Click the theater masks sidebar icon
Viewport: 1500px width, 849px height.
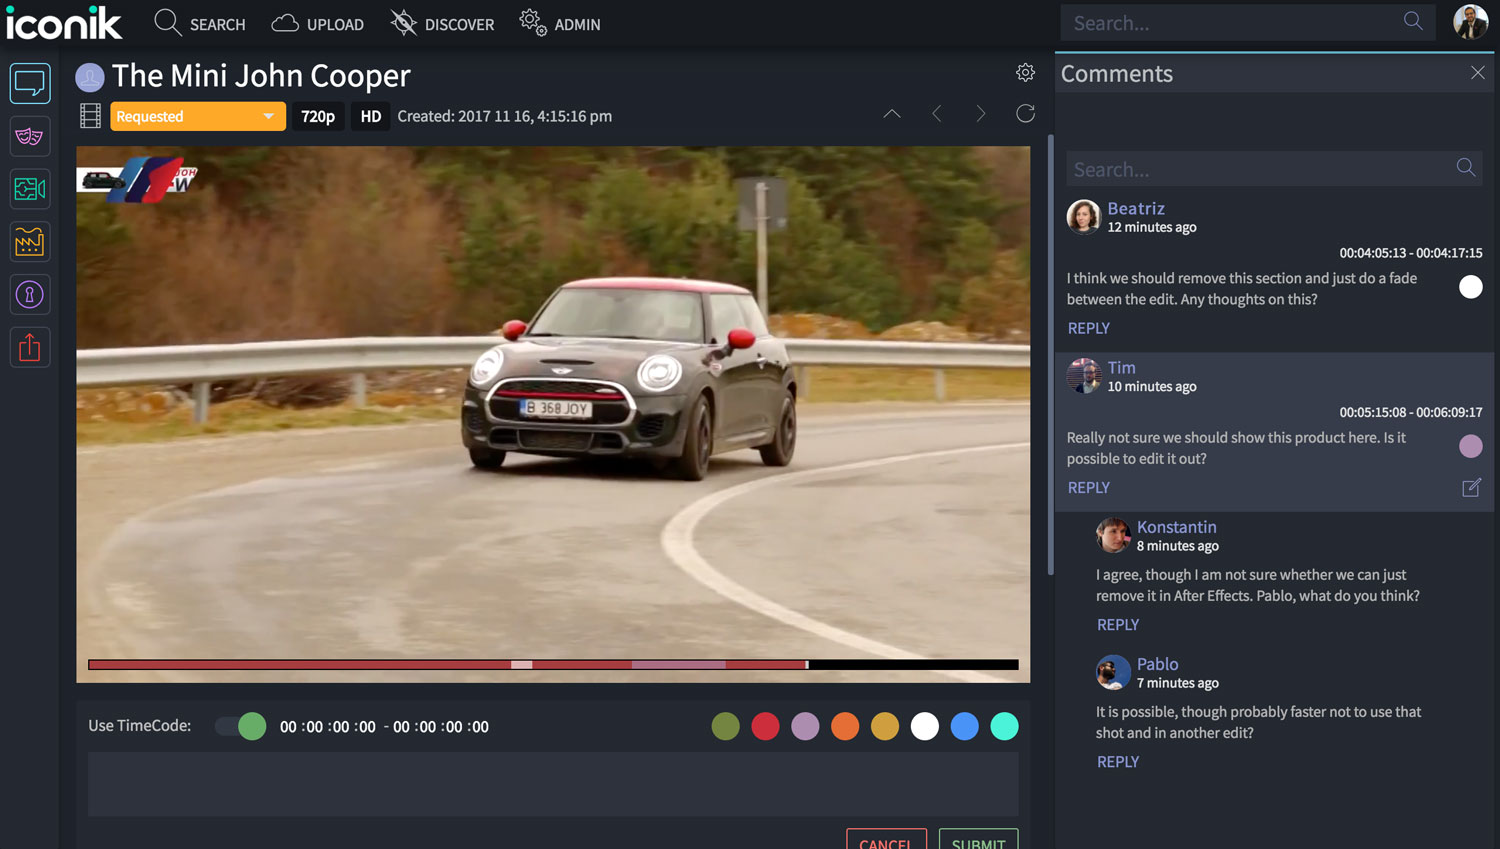coord(30,136)
